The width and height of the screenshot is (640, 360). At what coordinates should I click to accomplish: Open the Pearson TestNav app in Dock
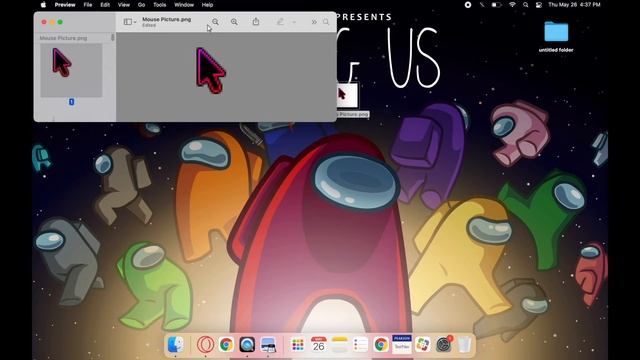[x=402, y=344]
